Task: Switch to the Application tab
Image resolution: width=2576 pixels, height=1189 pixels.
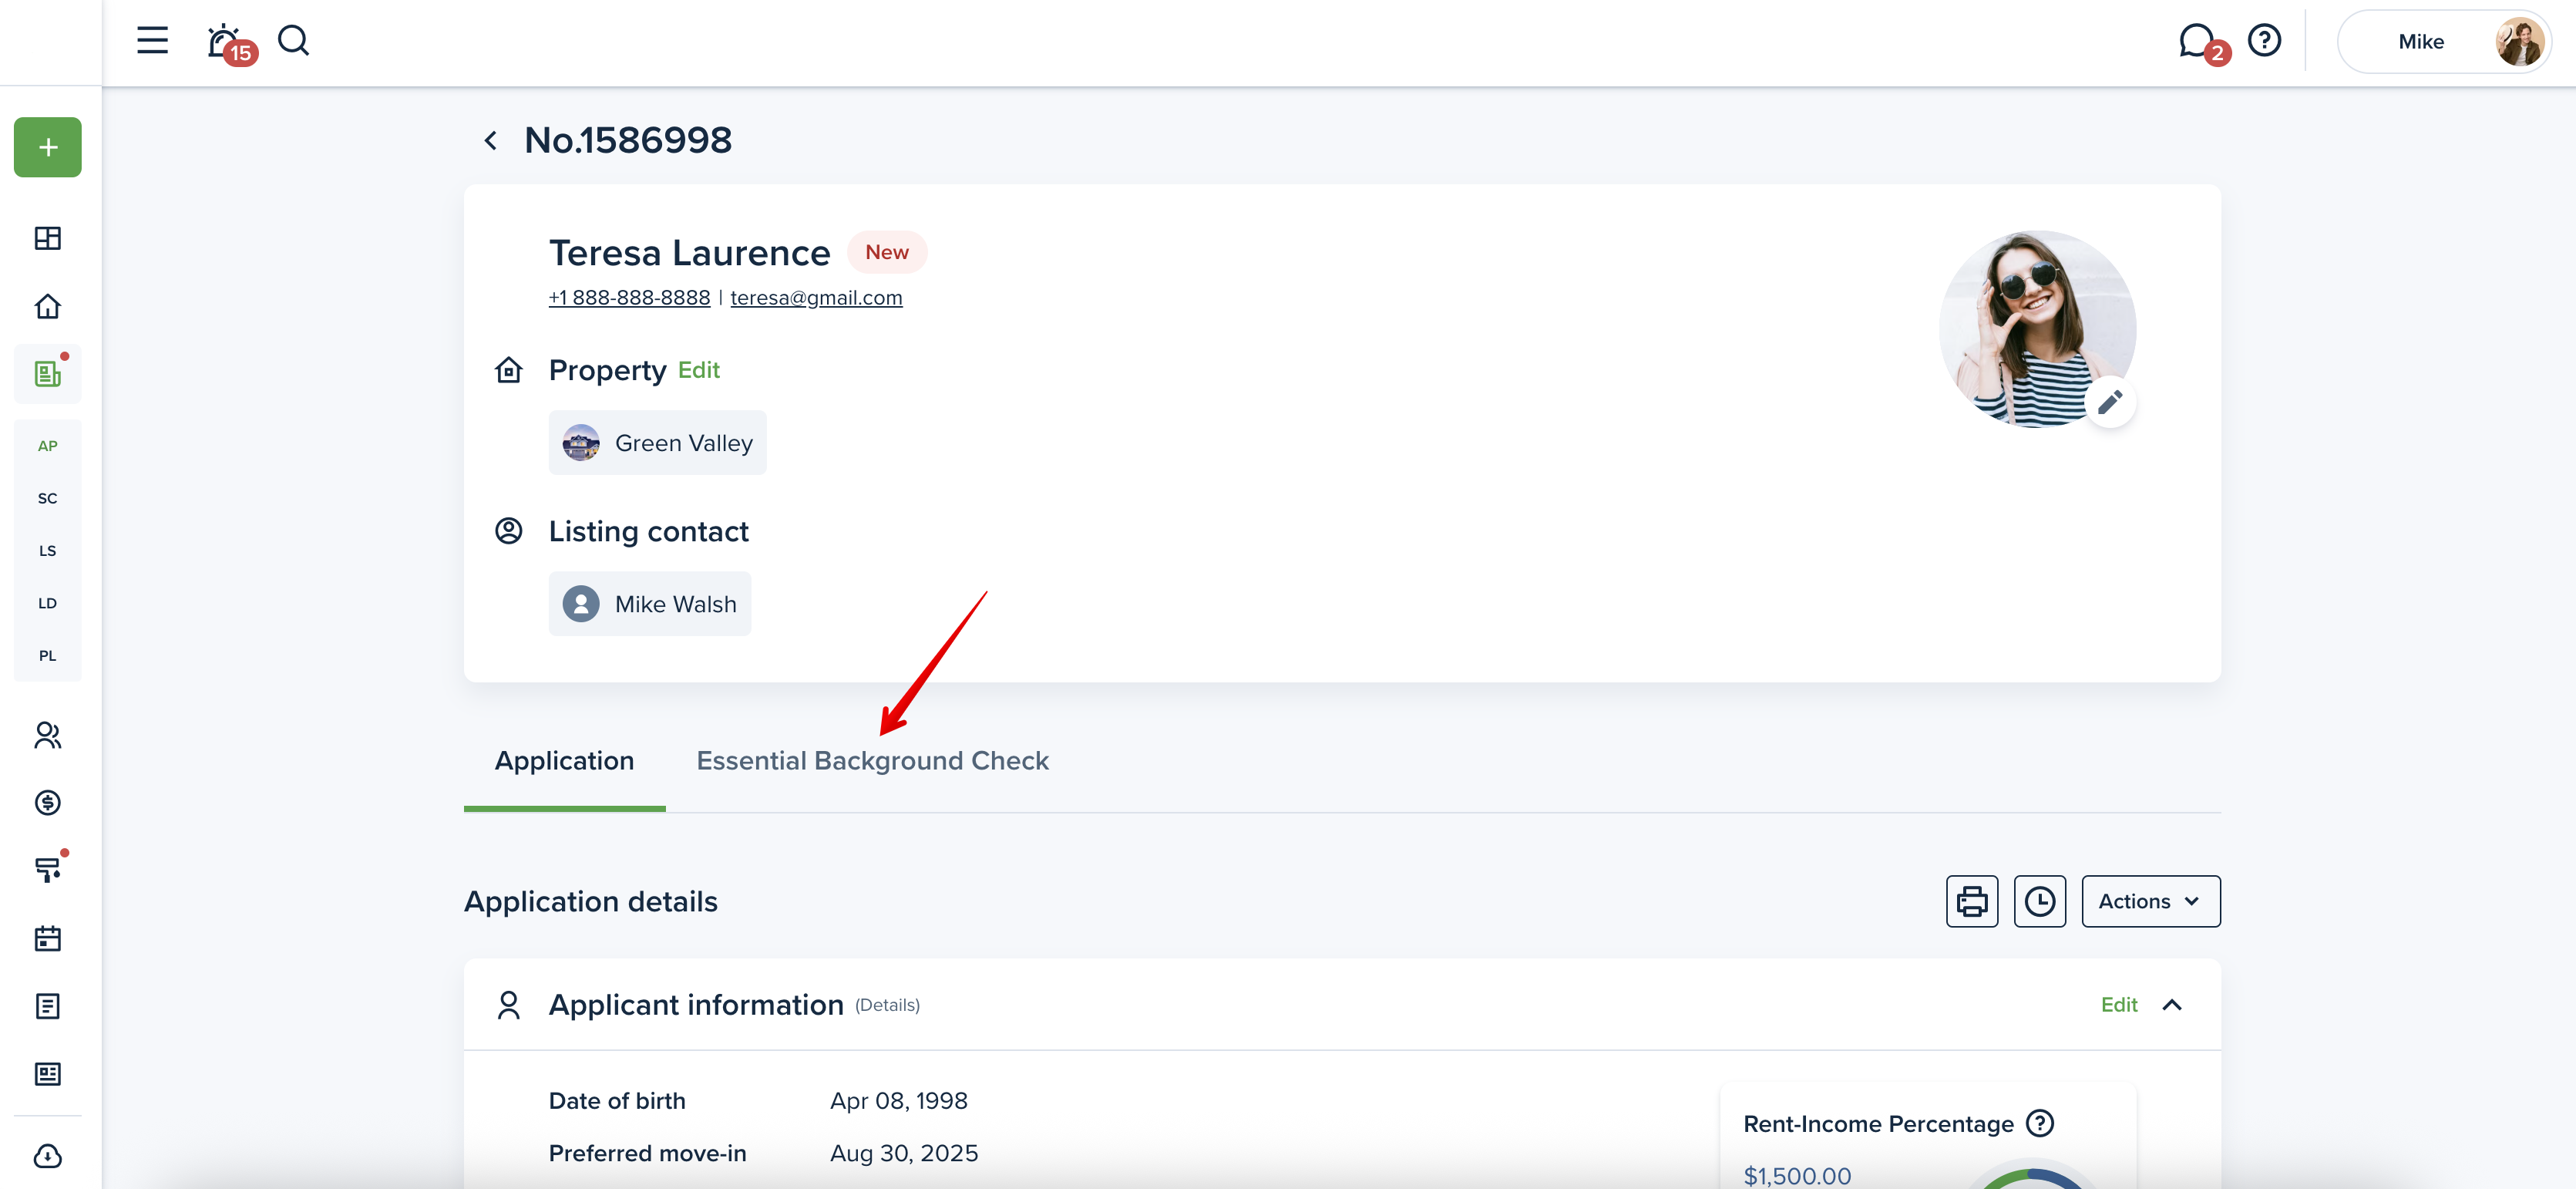Action: pos(564,762)
